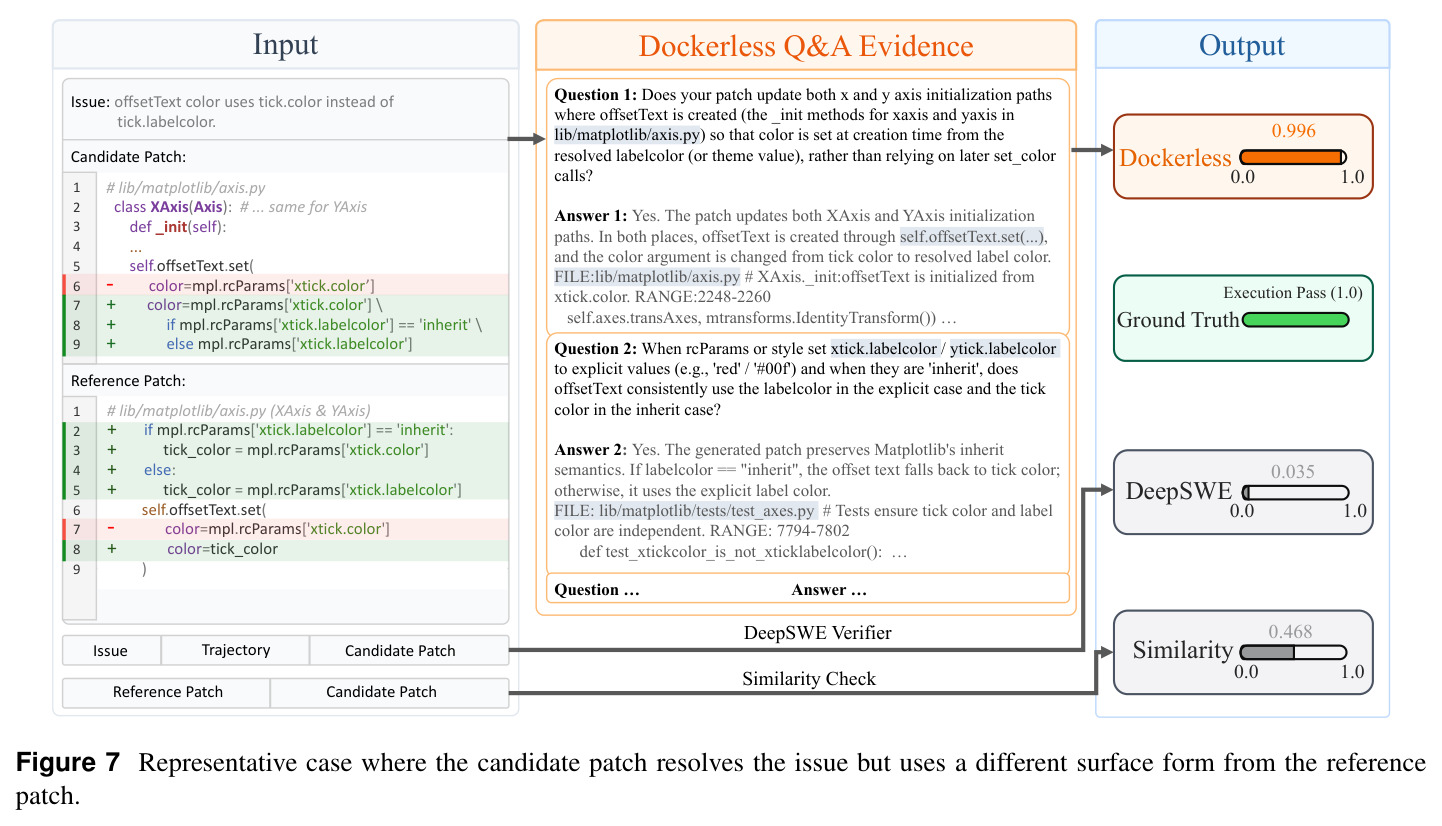Click the collapsed 'Answer …' label
1442x826 pixels.
[x=829, y=590]
